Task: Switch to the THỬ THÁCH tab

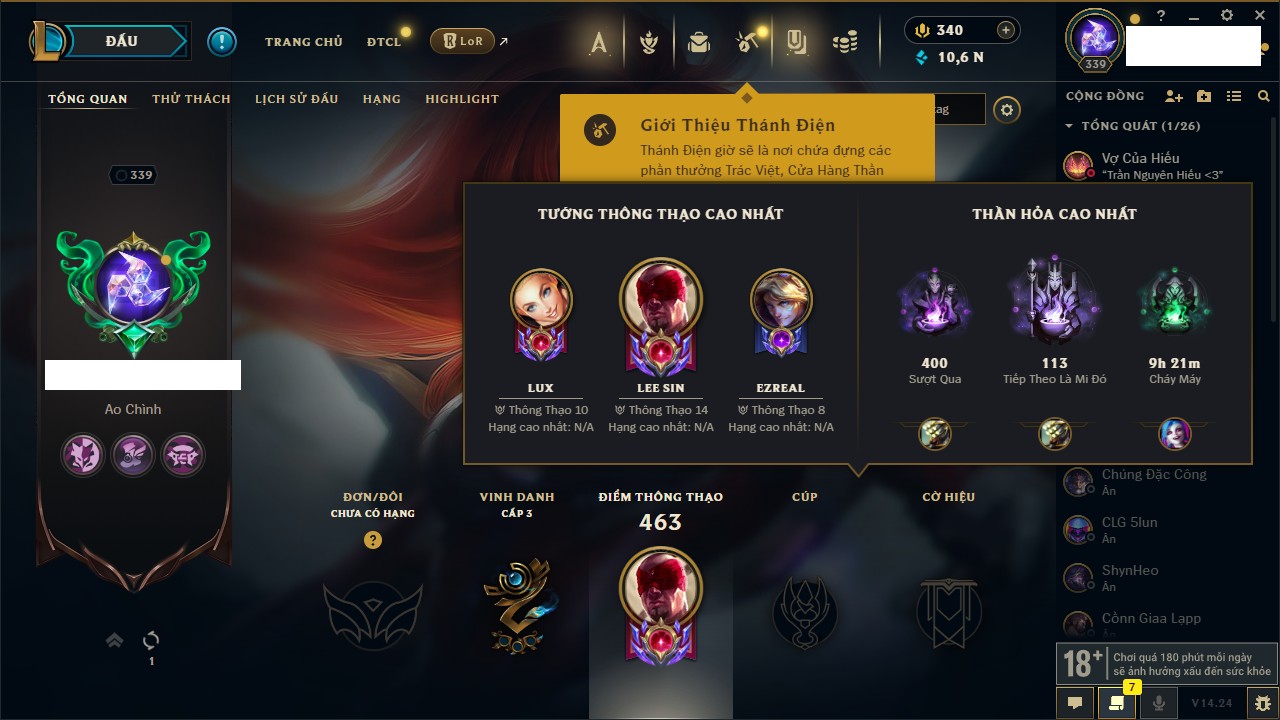Action: point(191,99)
